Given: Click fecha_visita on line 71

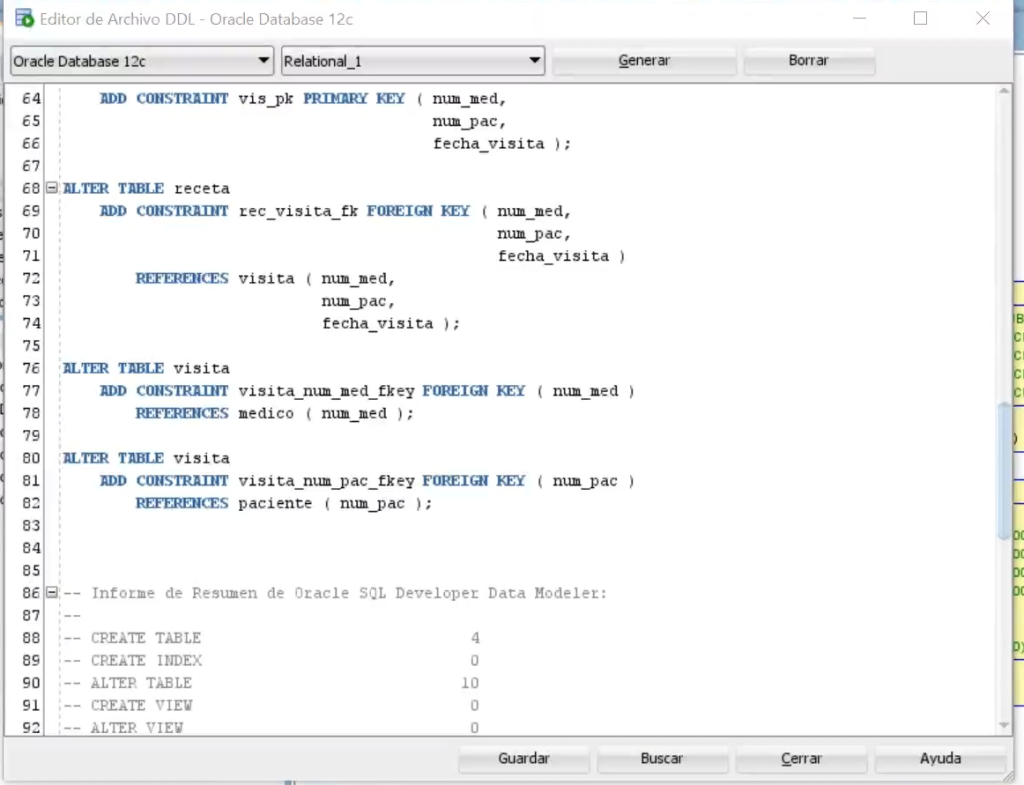Looking at the screenshot, I should 553,256.
